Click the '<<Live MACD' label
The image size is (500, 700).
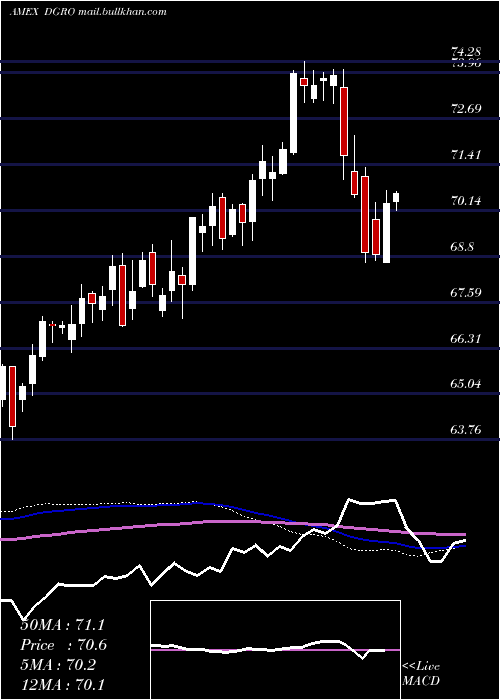point(421,673)
